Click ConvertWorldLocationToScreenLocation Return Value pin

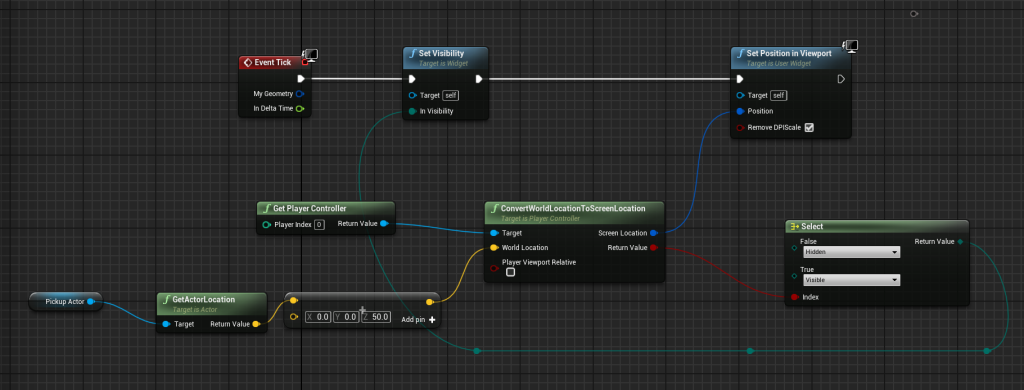click(654, 248)
